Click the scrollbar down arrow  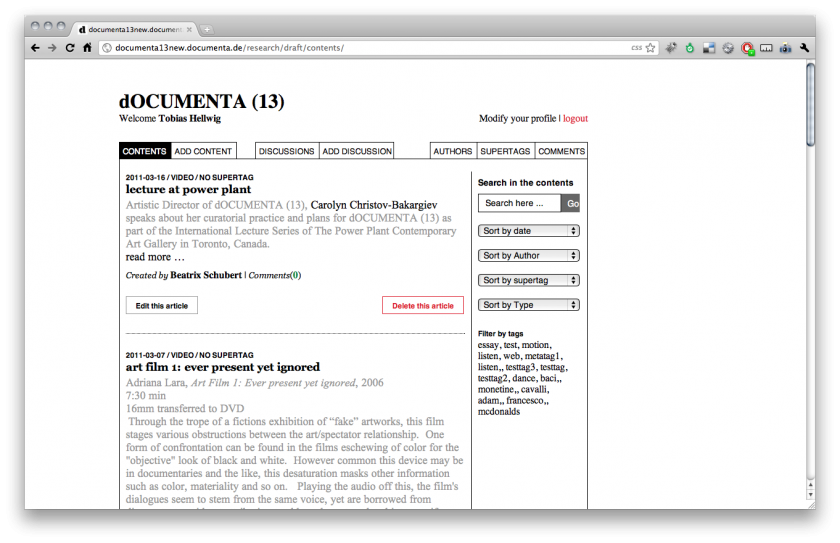(811, 495)
